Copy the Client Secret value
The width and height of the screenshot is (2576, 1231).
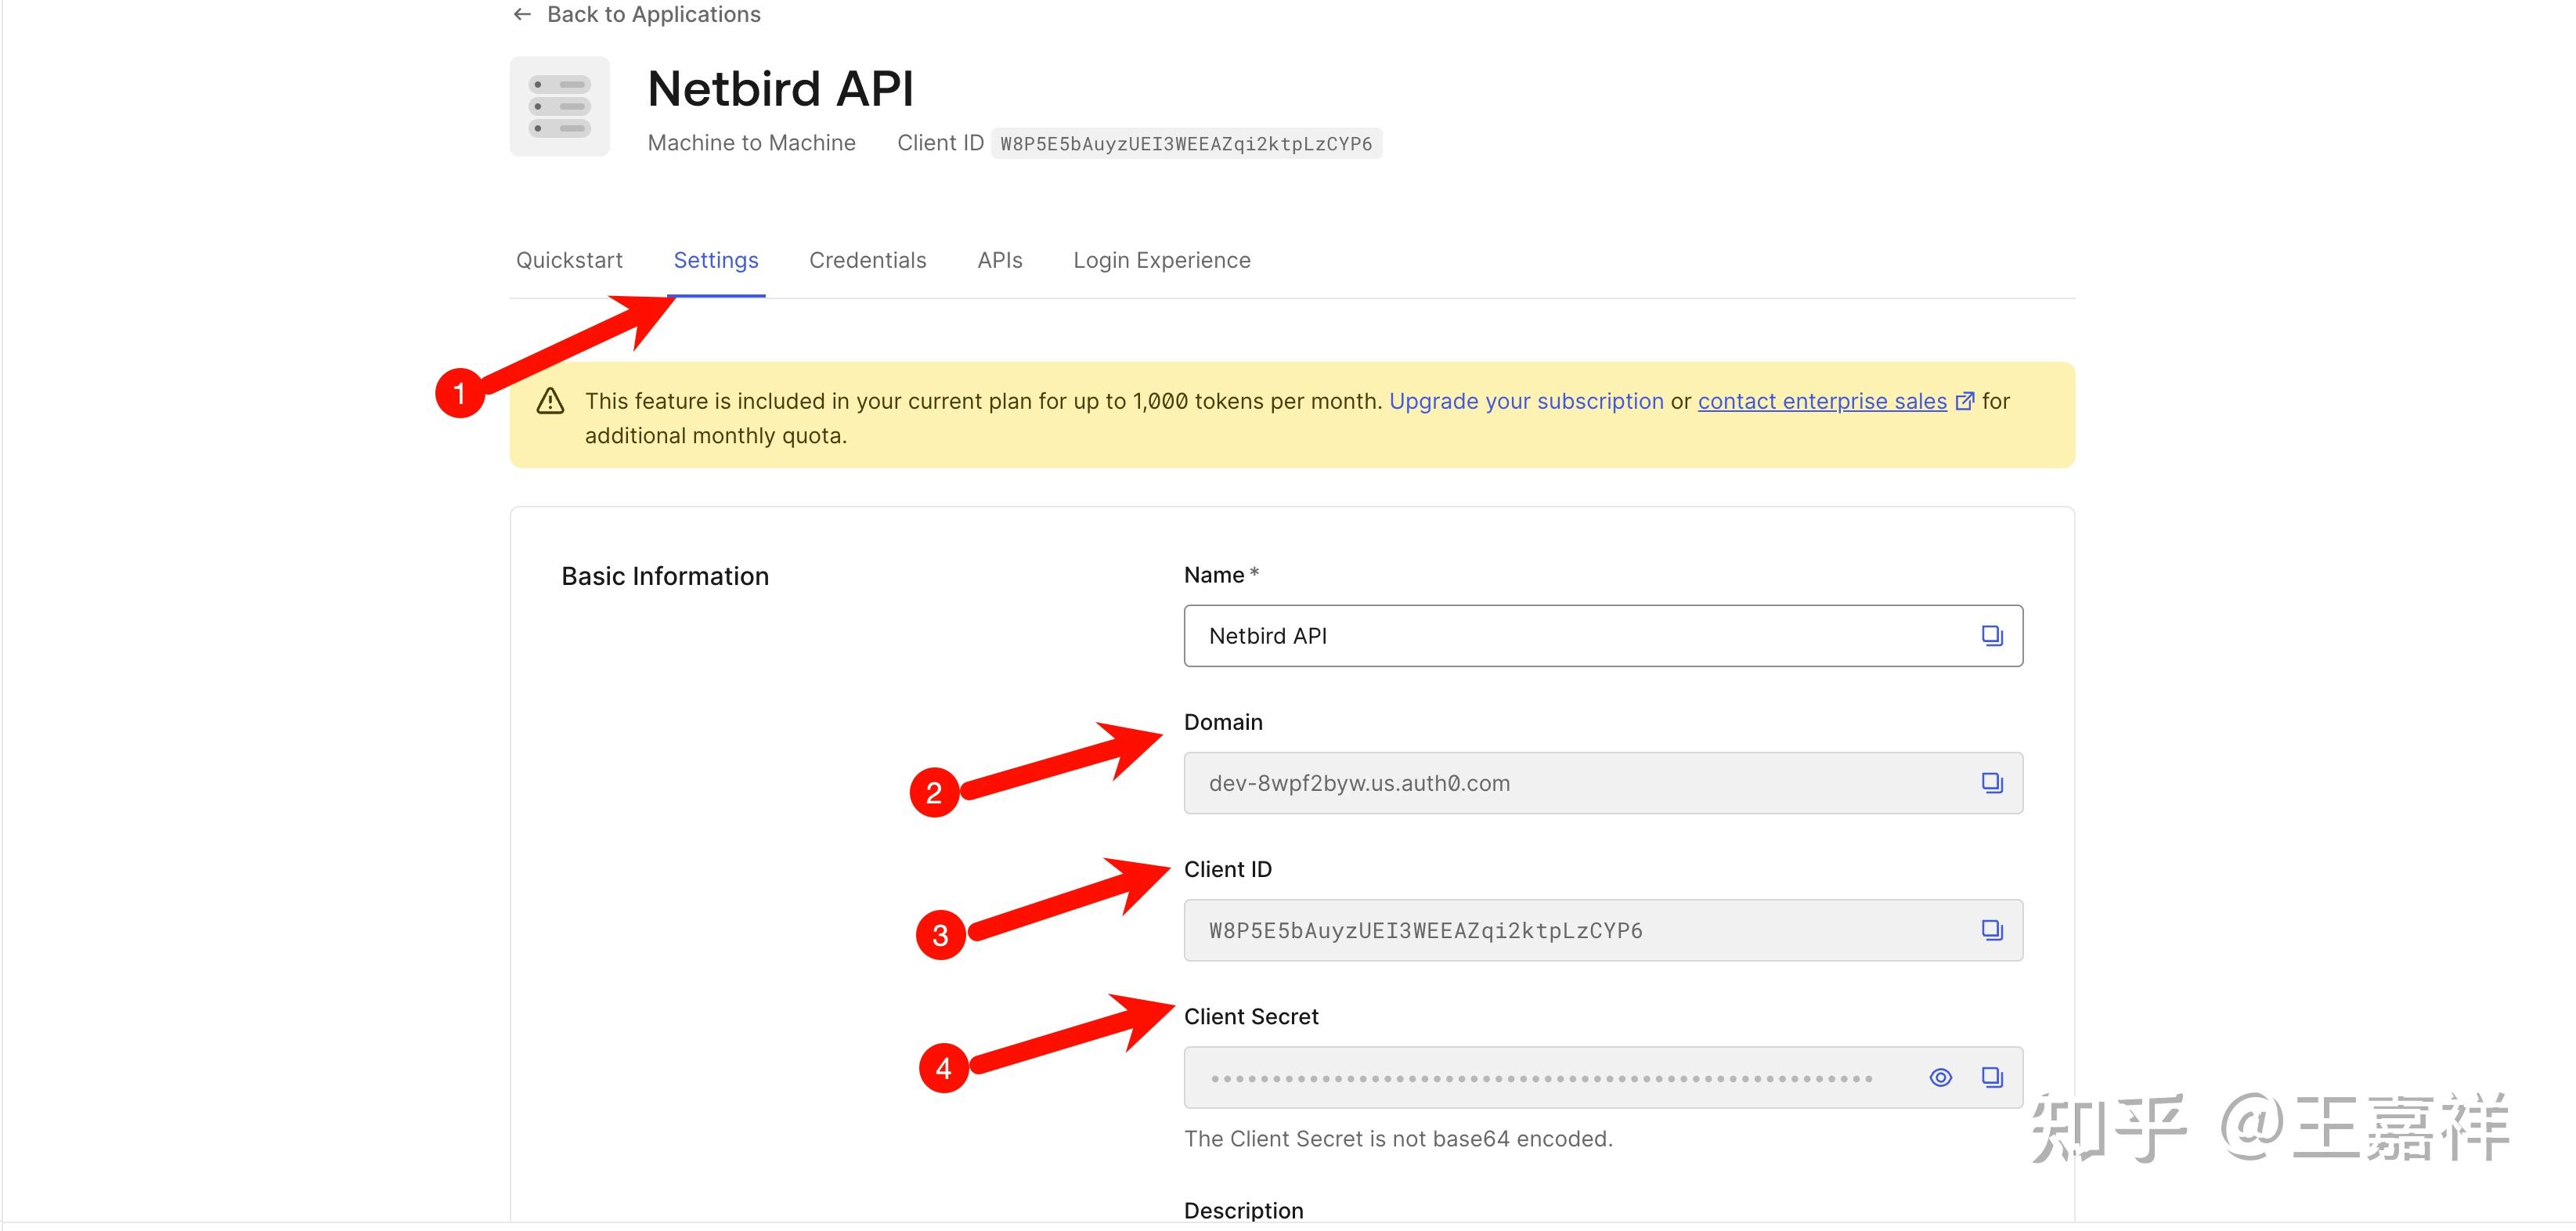(1991, 1077)
